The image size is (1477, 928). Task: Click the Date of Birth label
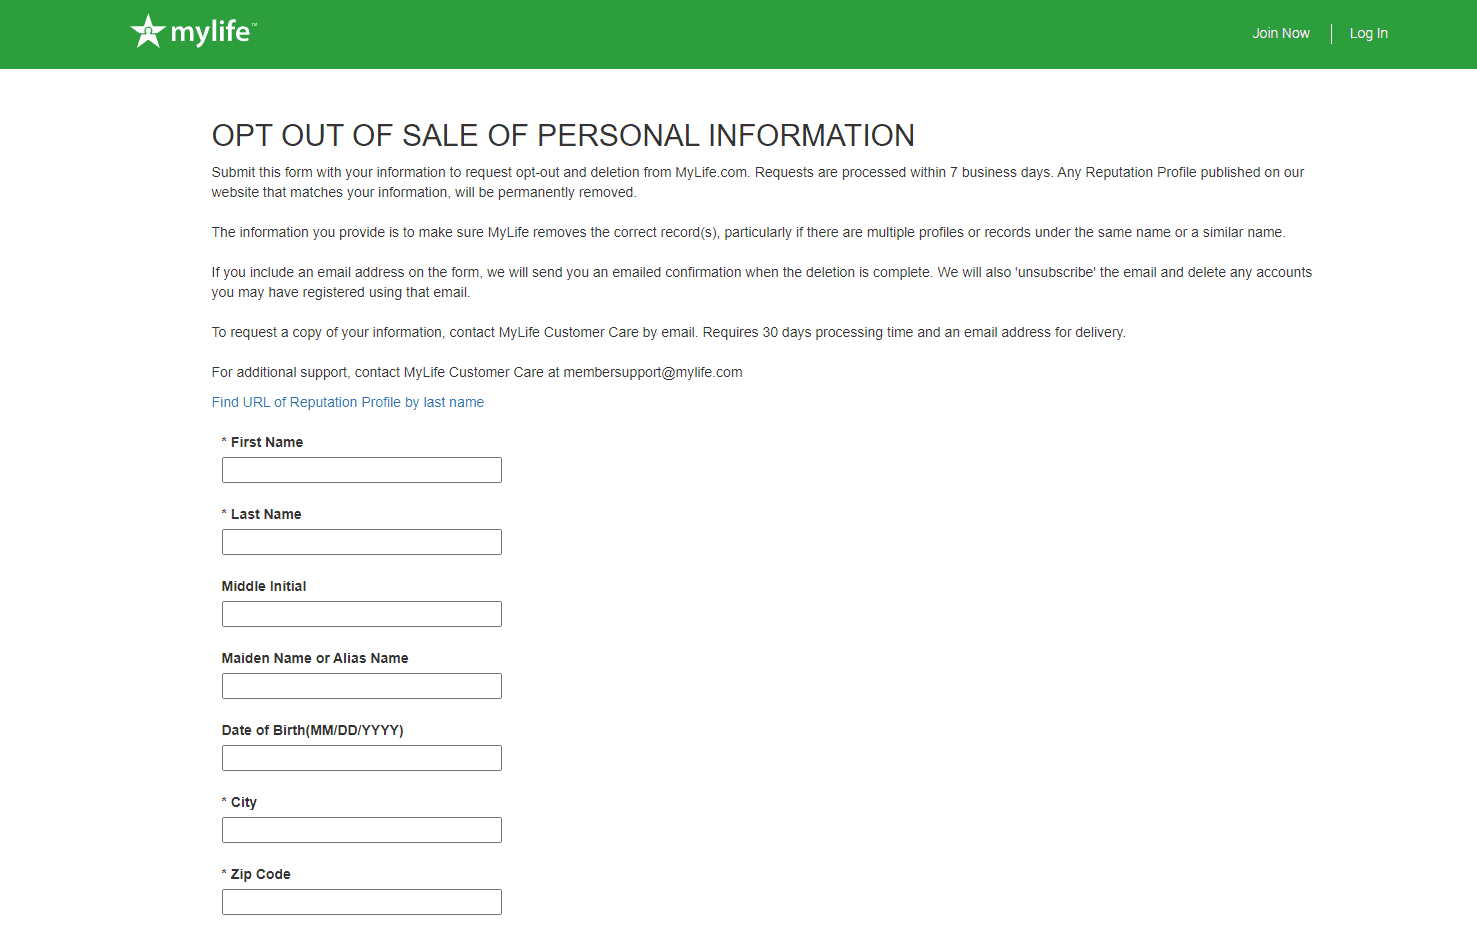[x=313, y=730]
